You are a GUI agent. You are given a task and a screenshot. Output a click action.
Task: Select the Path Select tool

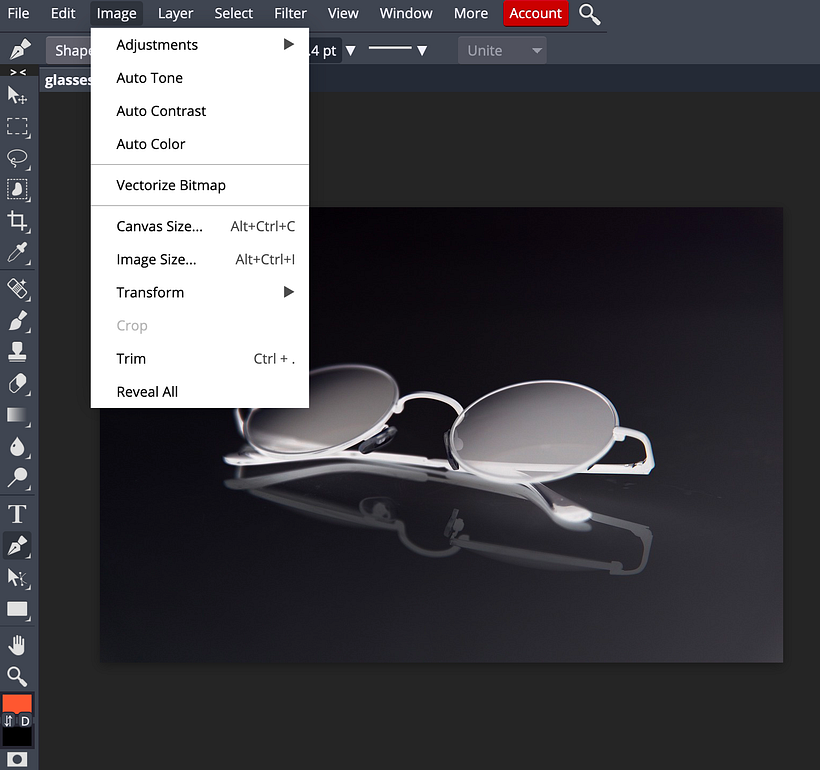[17, 578]
